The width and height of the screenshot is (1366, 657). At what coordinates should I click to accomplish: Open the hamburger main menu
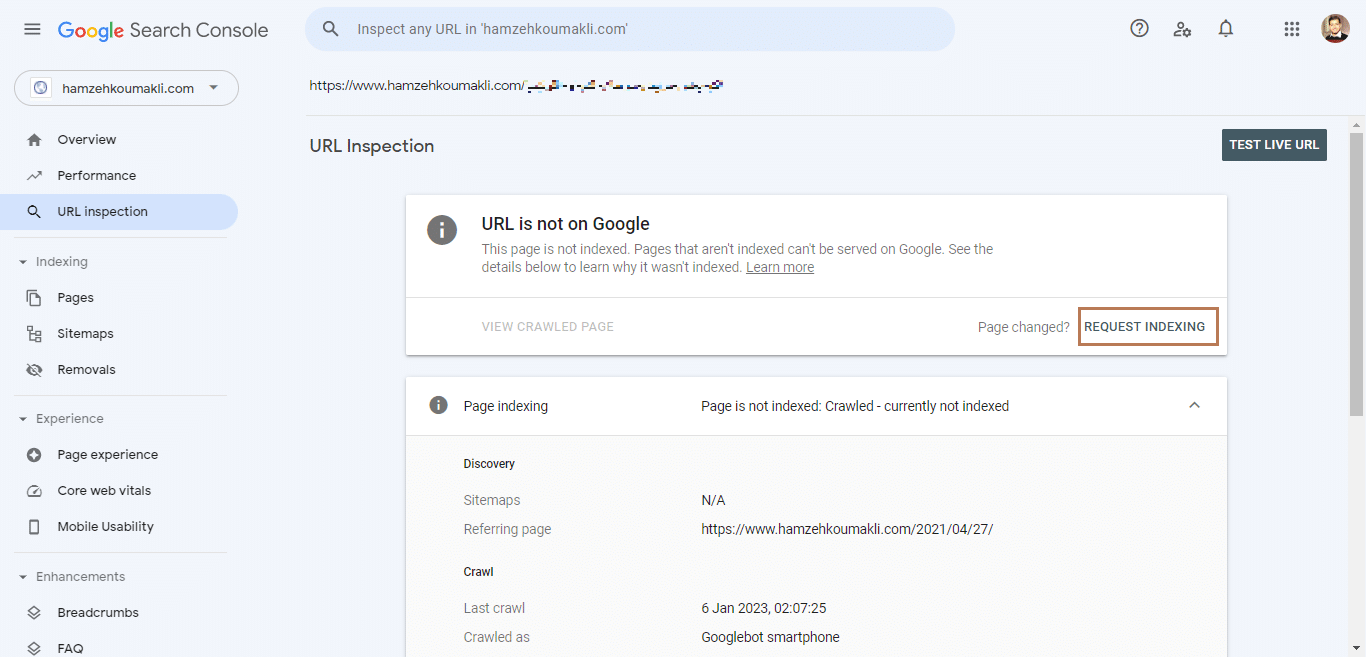[32, 30]
